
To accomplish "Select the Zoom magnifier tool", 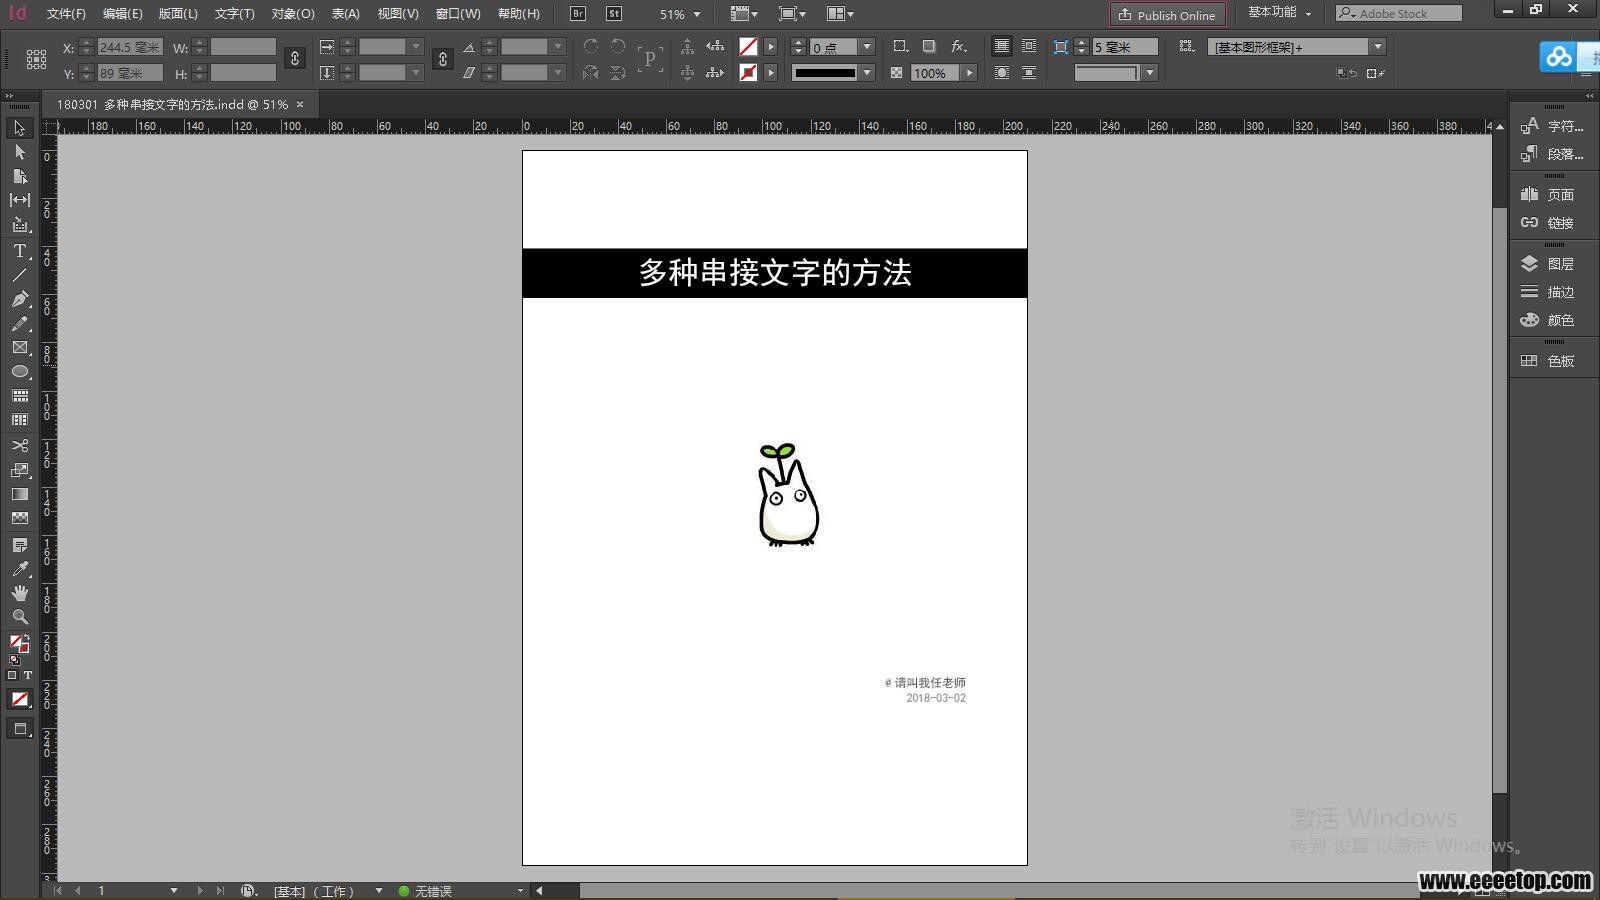I will pos(19,617).
